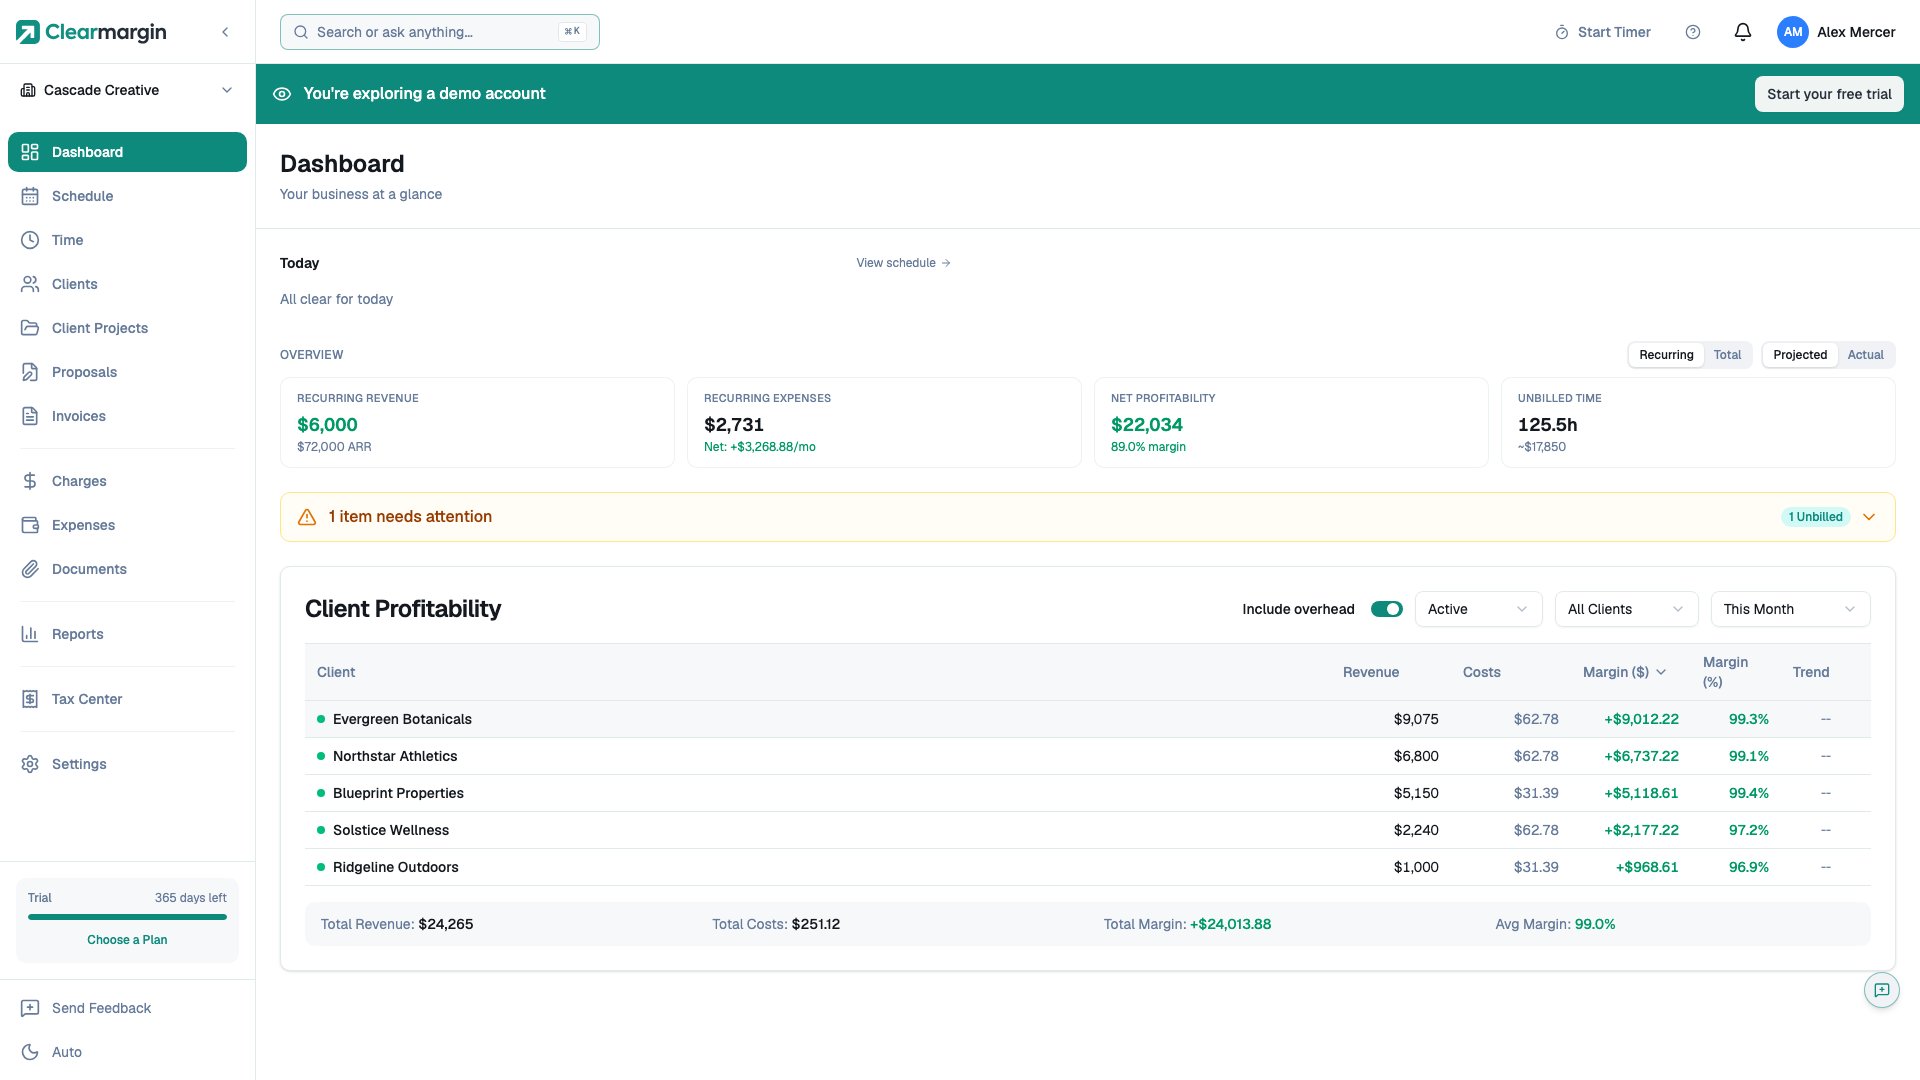This screenshot has width=1920, height=1080.
Task: Open the View schedule link
Action: coord(902,263)
